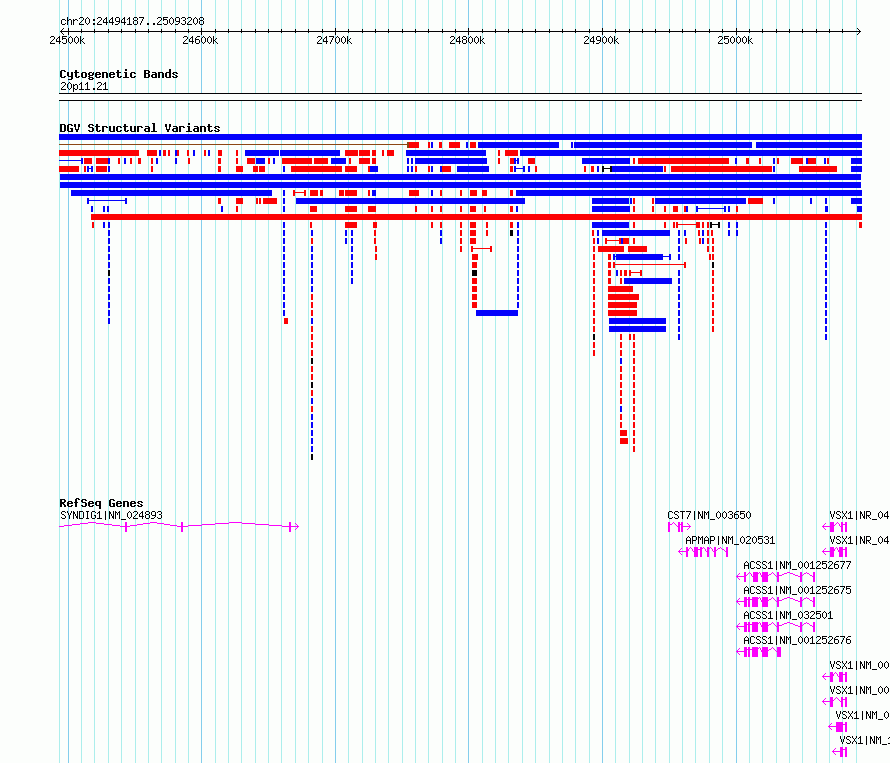Open the ACSS1|NM_001252676 transcript label

(x=797, y=640)
